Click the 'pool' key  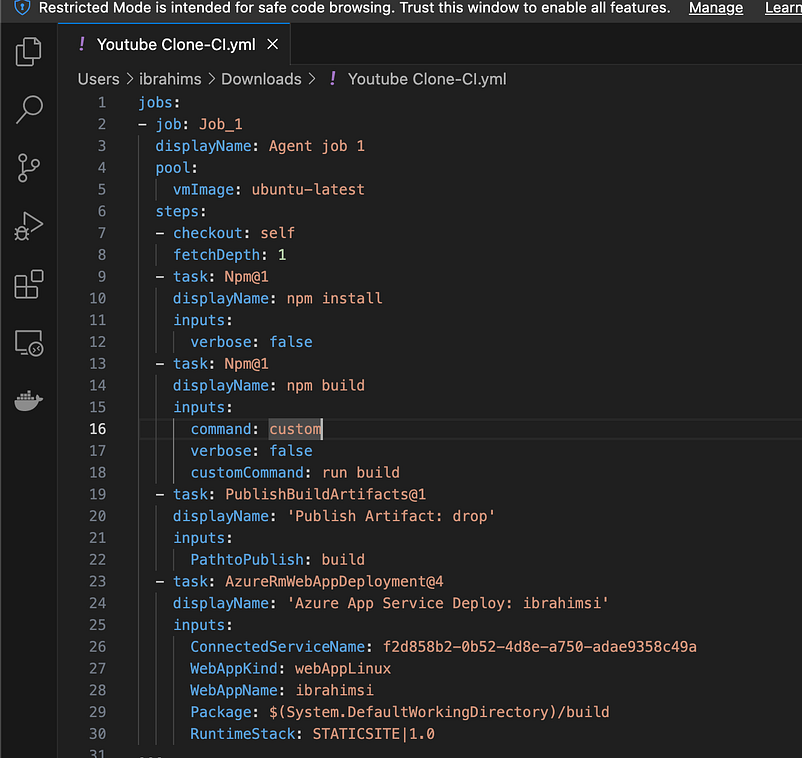click(x=172, y=168)
